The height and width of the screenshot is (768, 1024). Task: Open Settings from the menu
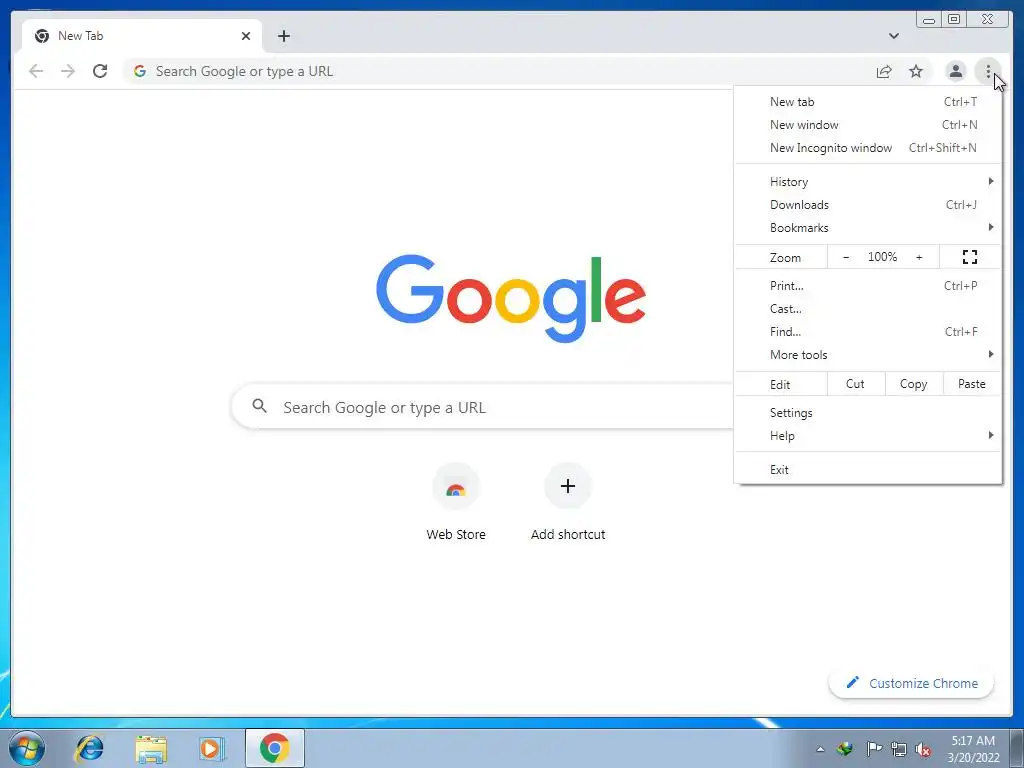tap(868, 413)
